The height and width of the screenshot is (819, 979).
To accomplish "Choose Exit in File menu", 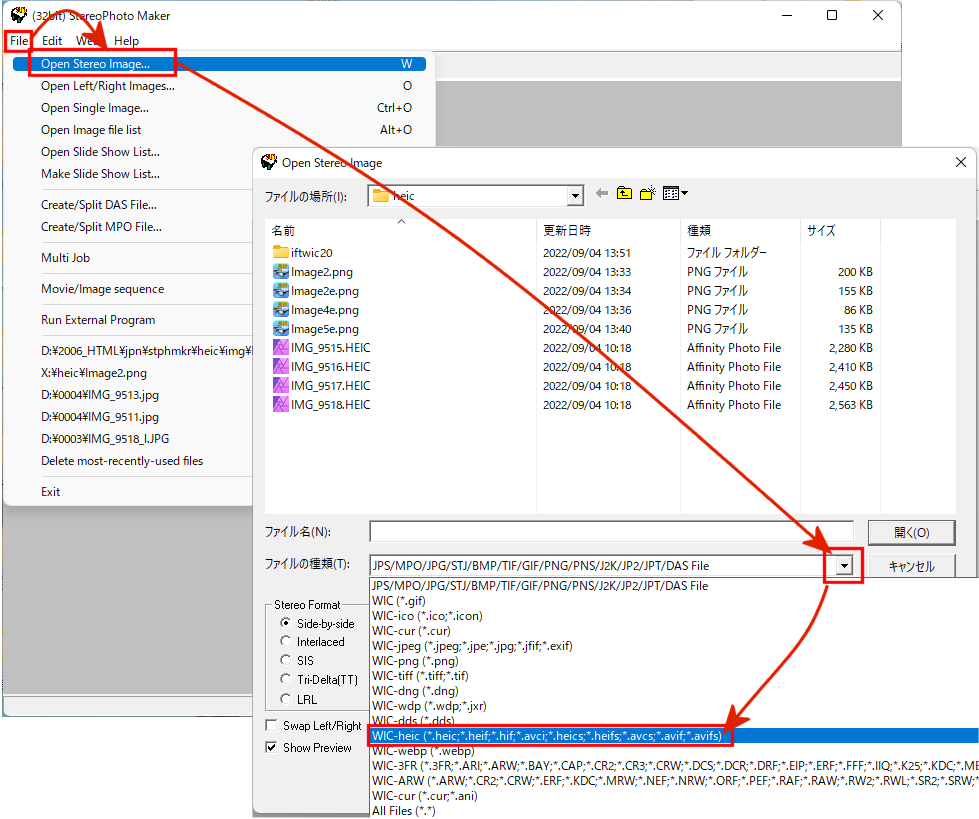I will click(x=51, y=492).
